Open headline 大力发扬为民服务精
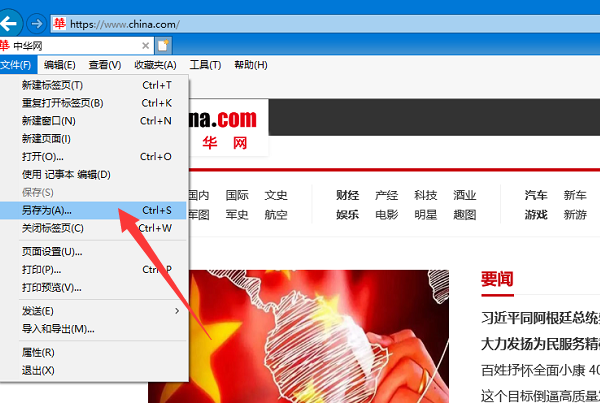This screenshot has height=403, width=600. click(540, 344)
